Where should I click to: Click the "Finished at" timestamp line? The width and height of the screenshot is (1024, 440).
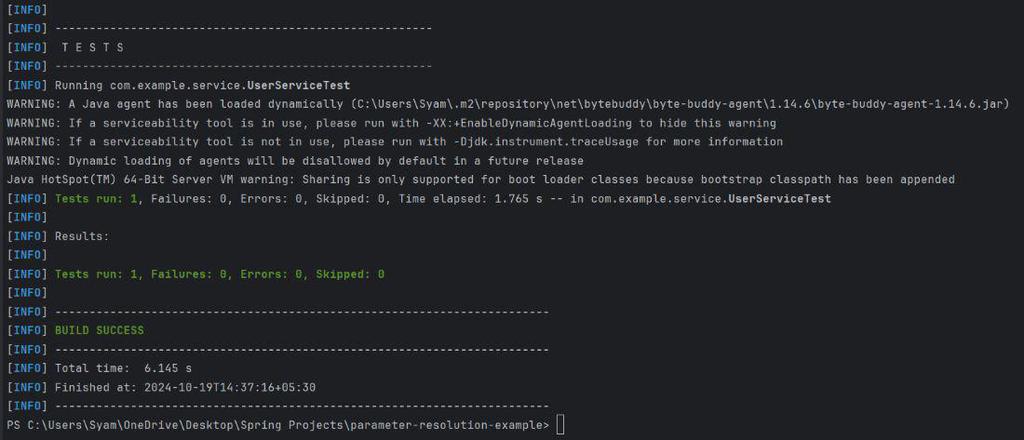click(186, 387)
